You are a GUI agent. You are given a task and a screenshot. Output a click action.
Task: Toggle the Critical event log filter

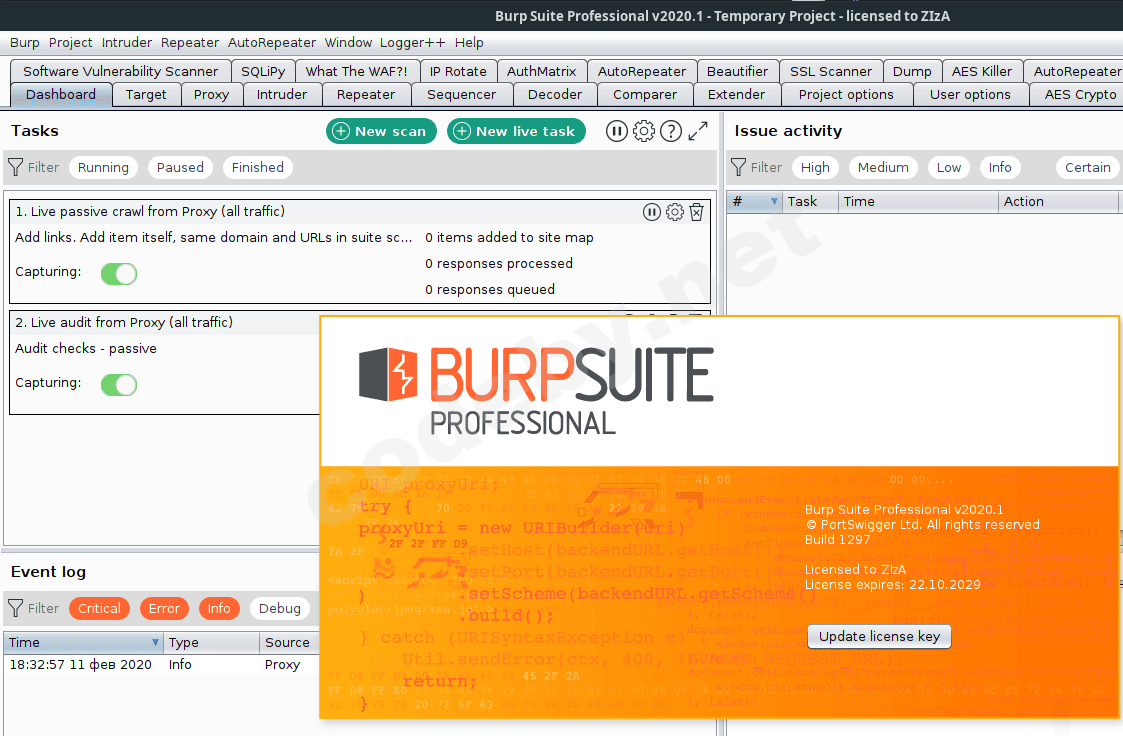tap(99, 608)
